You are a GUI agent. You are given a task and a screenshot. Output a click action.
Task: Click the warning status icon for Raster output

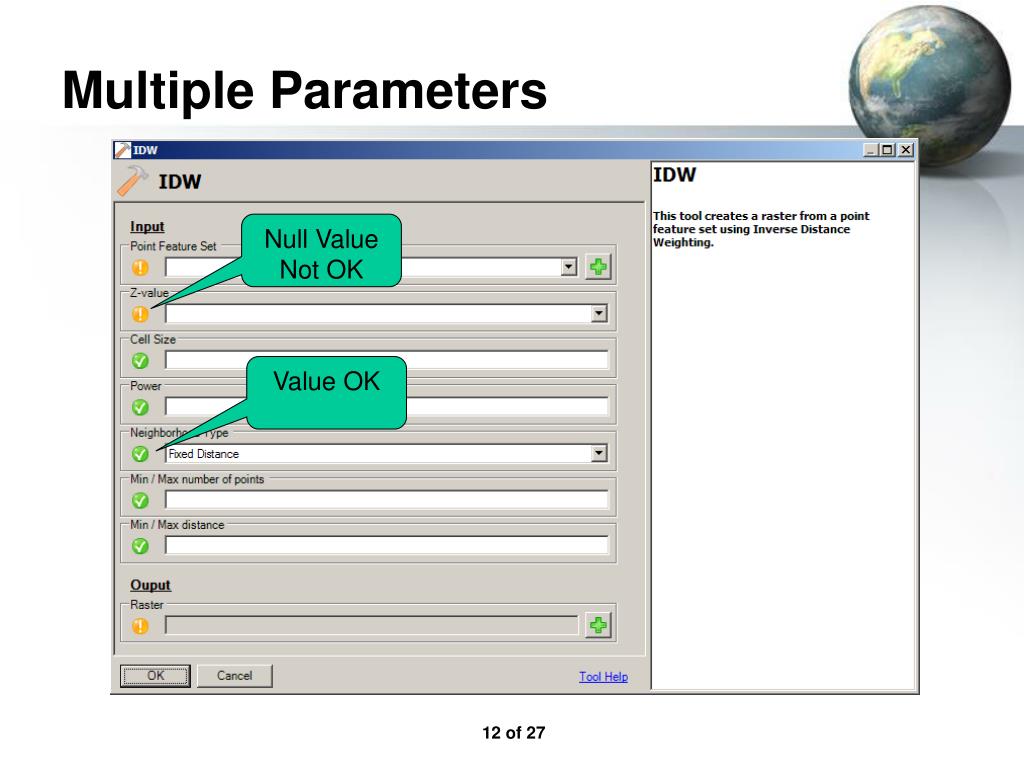[x=140, y=626]
